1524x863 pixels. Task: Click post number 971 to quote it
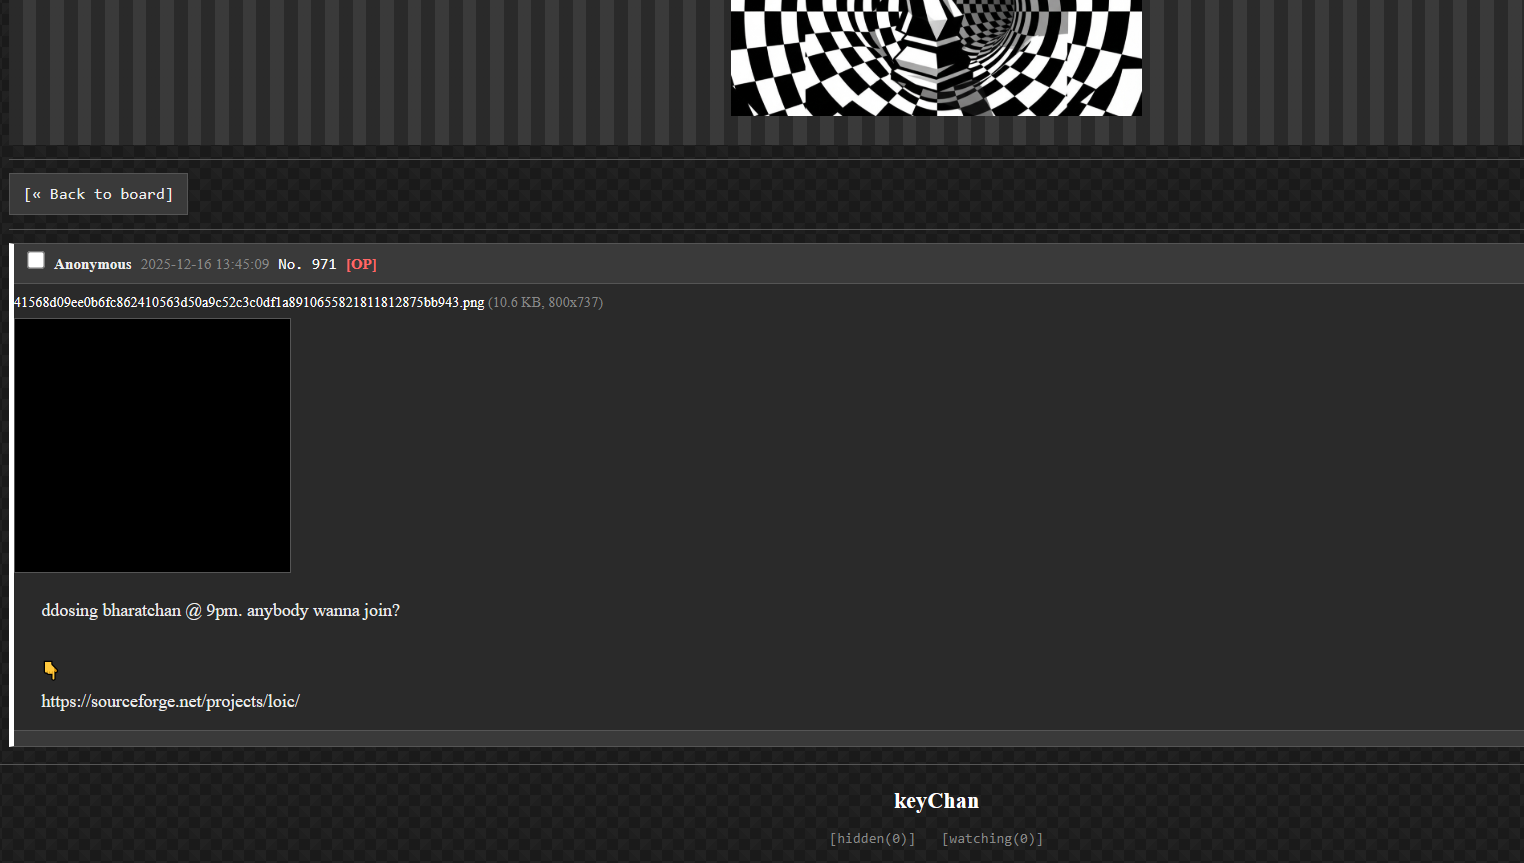tap(324, 264)
